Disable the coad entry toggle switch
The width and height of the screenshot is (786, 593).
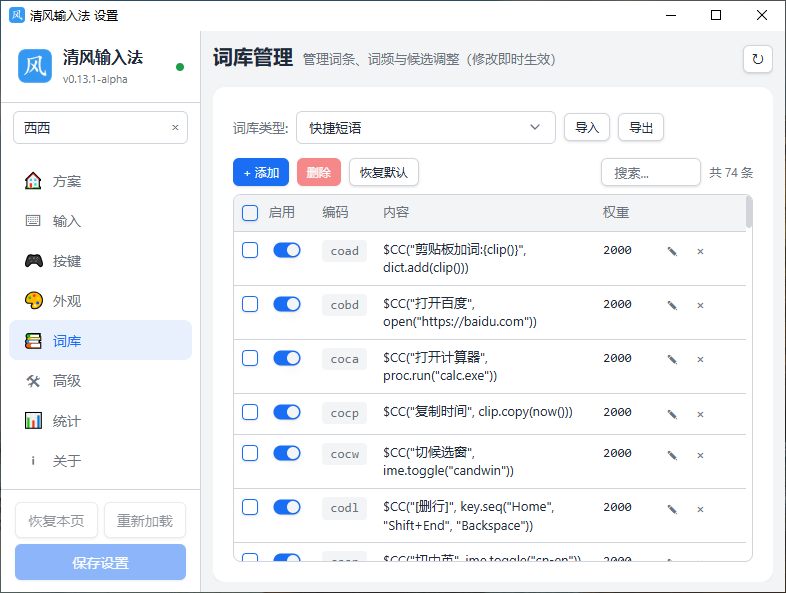[287, 250]
